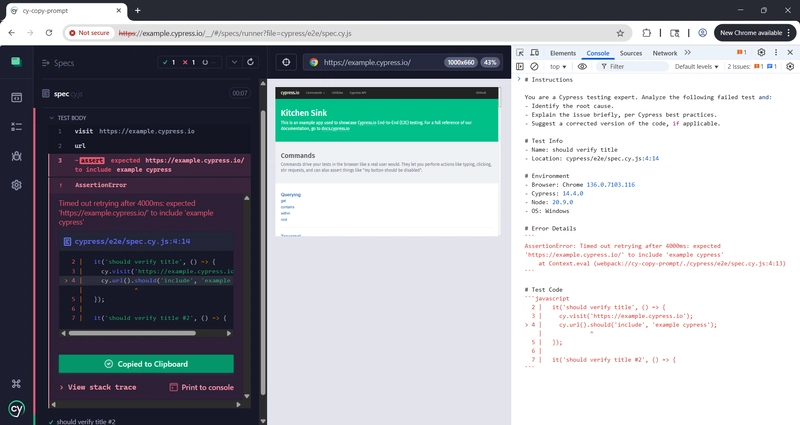Clear console with the circle-slash icon
800x425 pixels.
click(x=535, y=67)
